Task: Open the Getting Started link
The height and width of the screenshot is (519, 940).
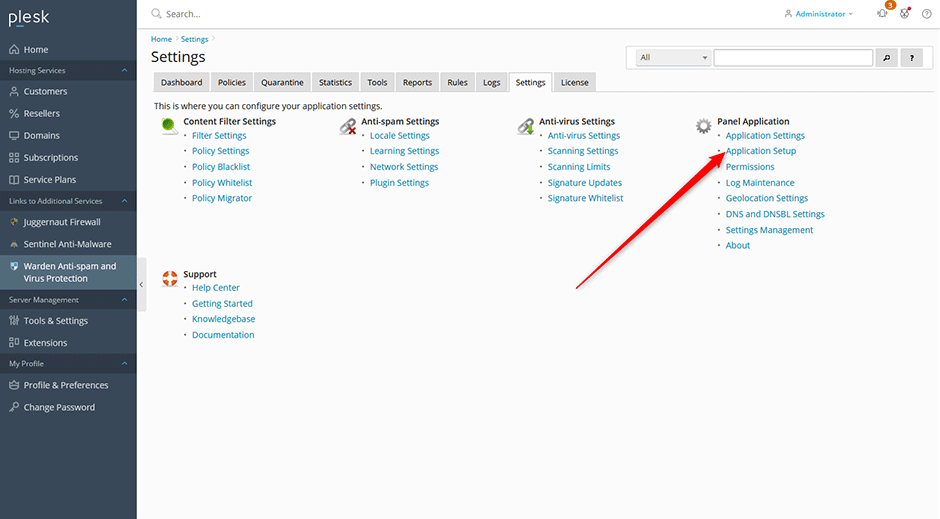Action: point(222,303)
